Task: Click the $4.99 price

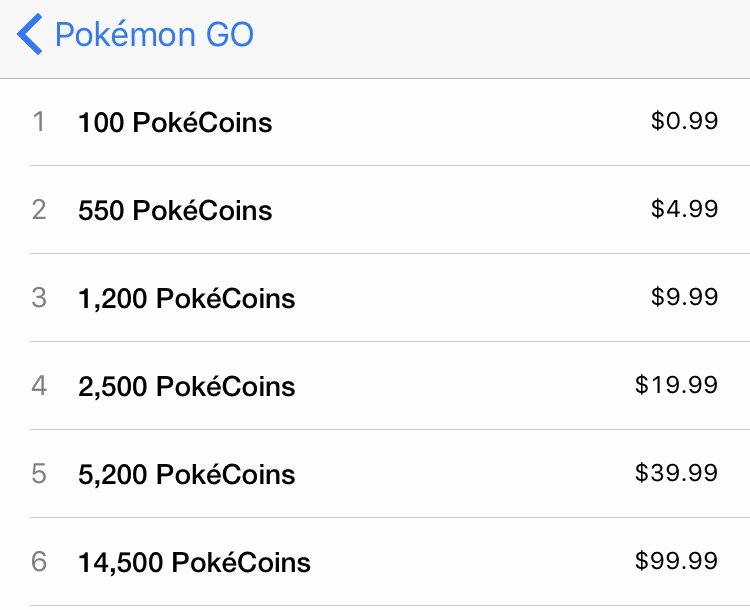Action: [x=684, y=209]
